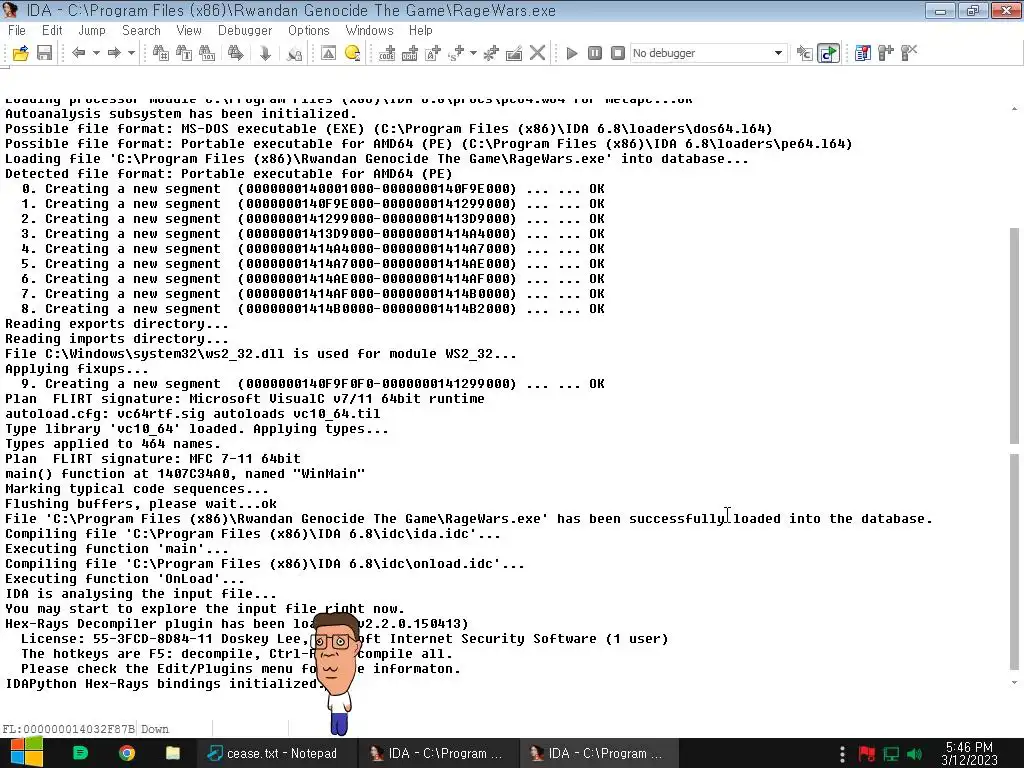
Task: Open the Options menu
Action: (x=309, y=30)
